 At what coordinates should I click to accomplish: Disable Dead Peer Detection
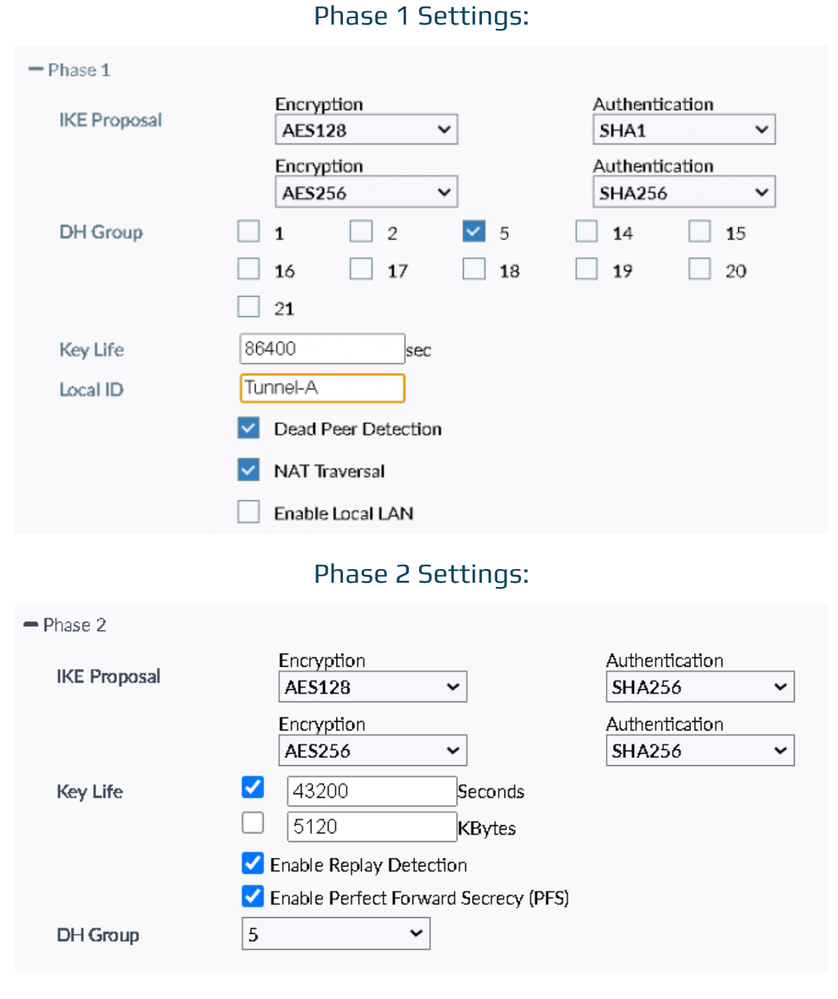tap(248, 429)
